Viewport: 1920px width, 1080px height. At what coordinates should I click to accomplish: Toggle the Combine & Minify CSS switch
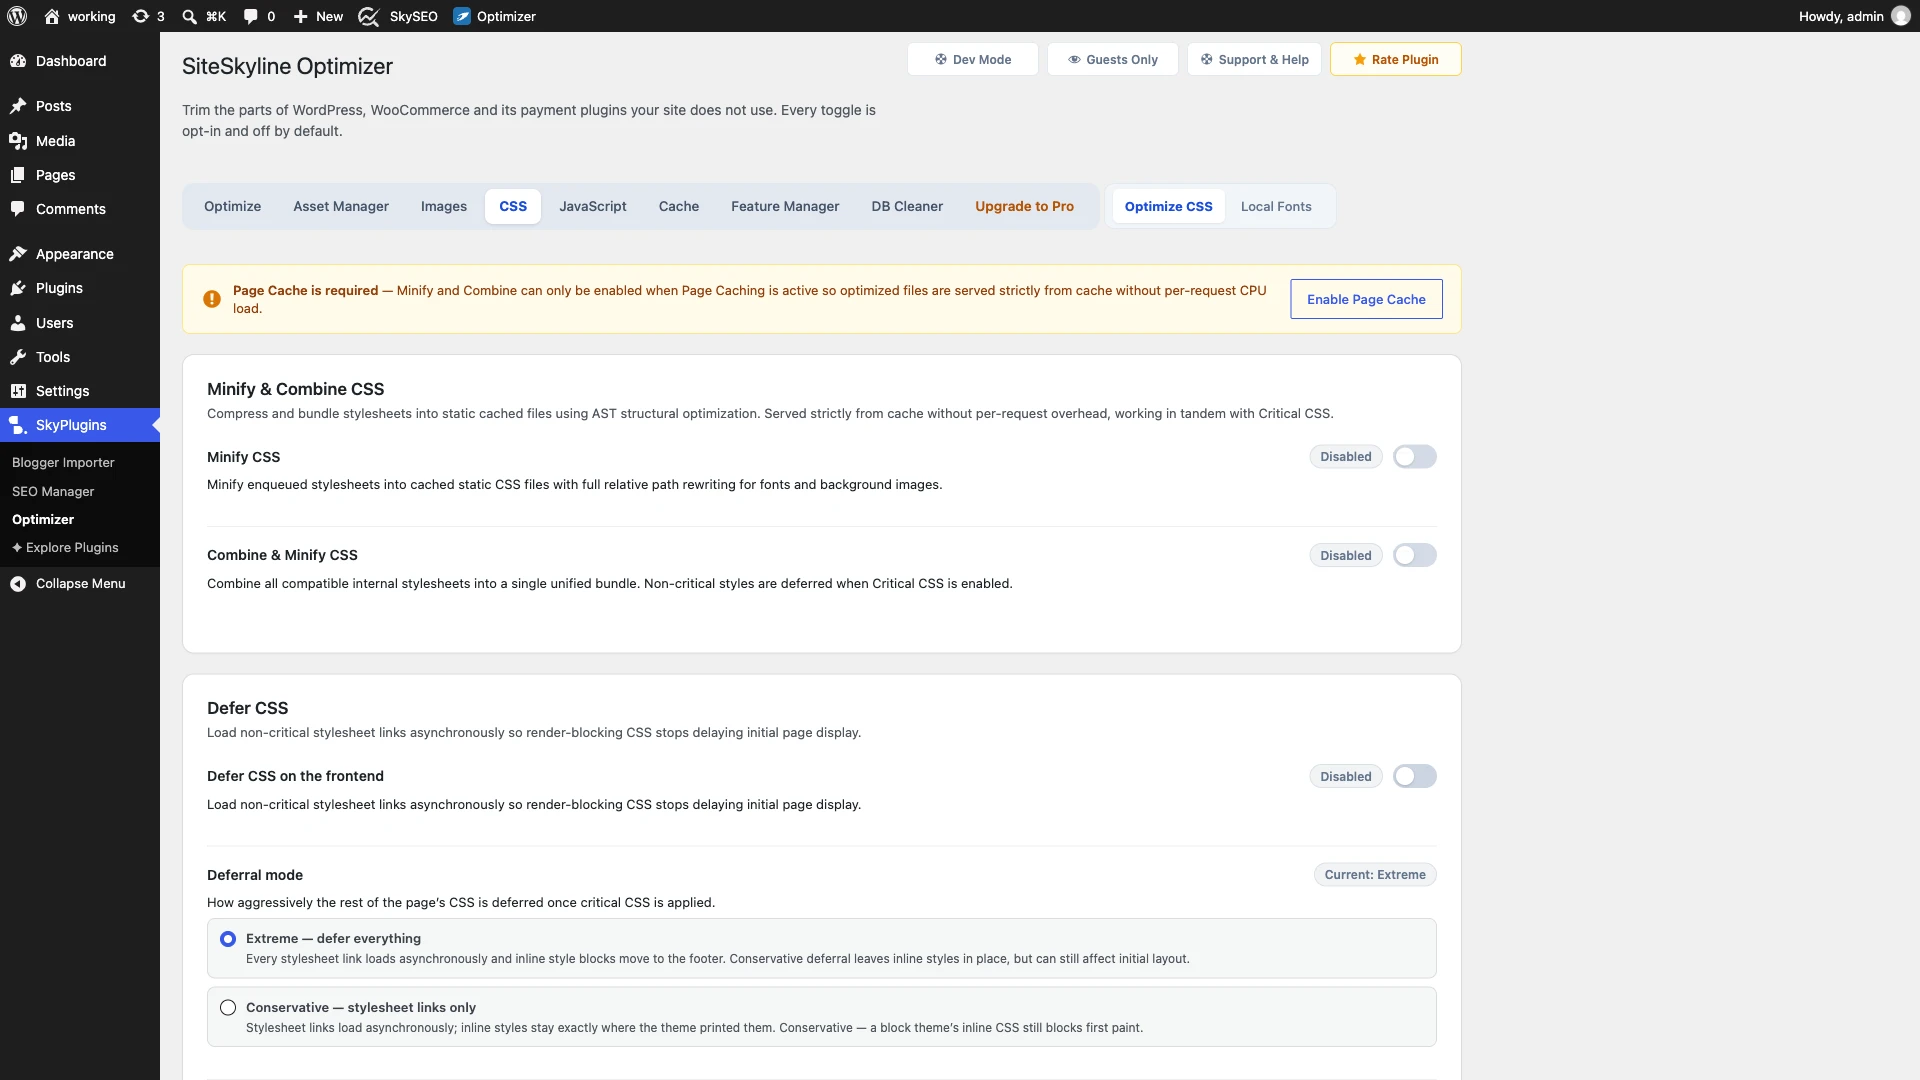1415,556
